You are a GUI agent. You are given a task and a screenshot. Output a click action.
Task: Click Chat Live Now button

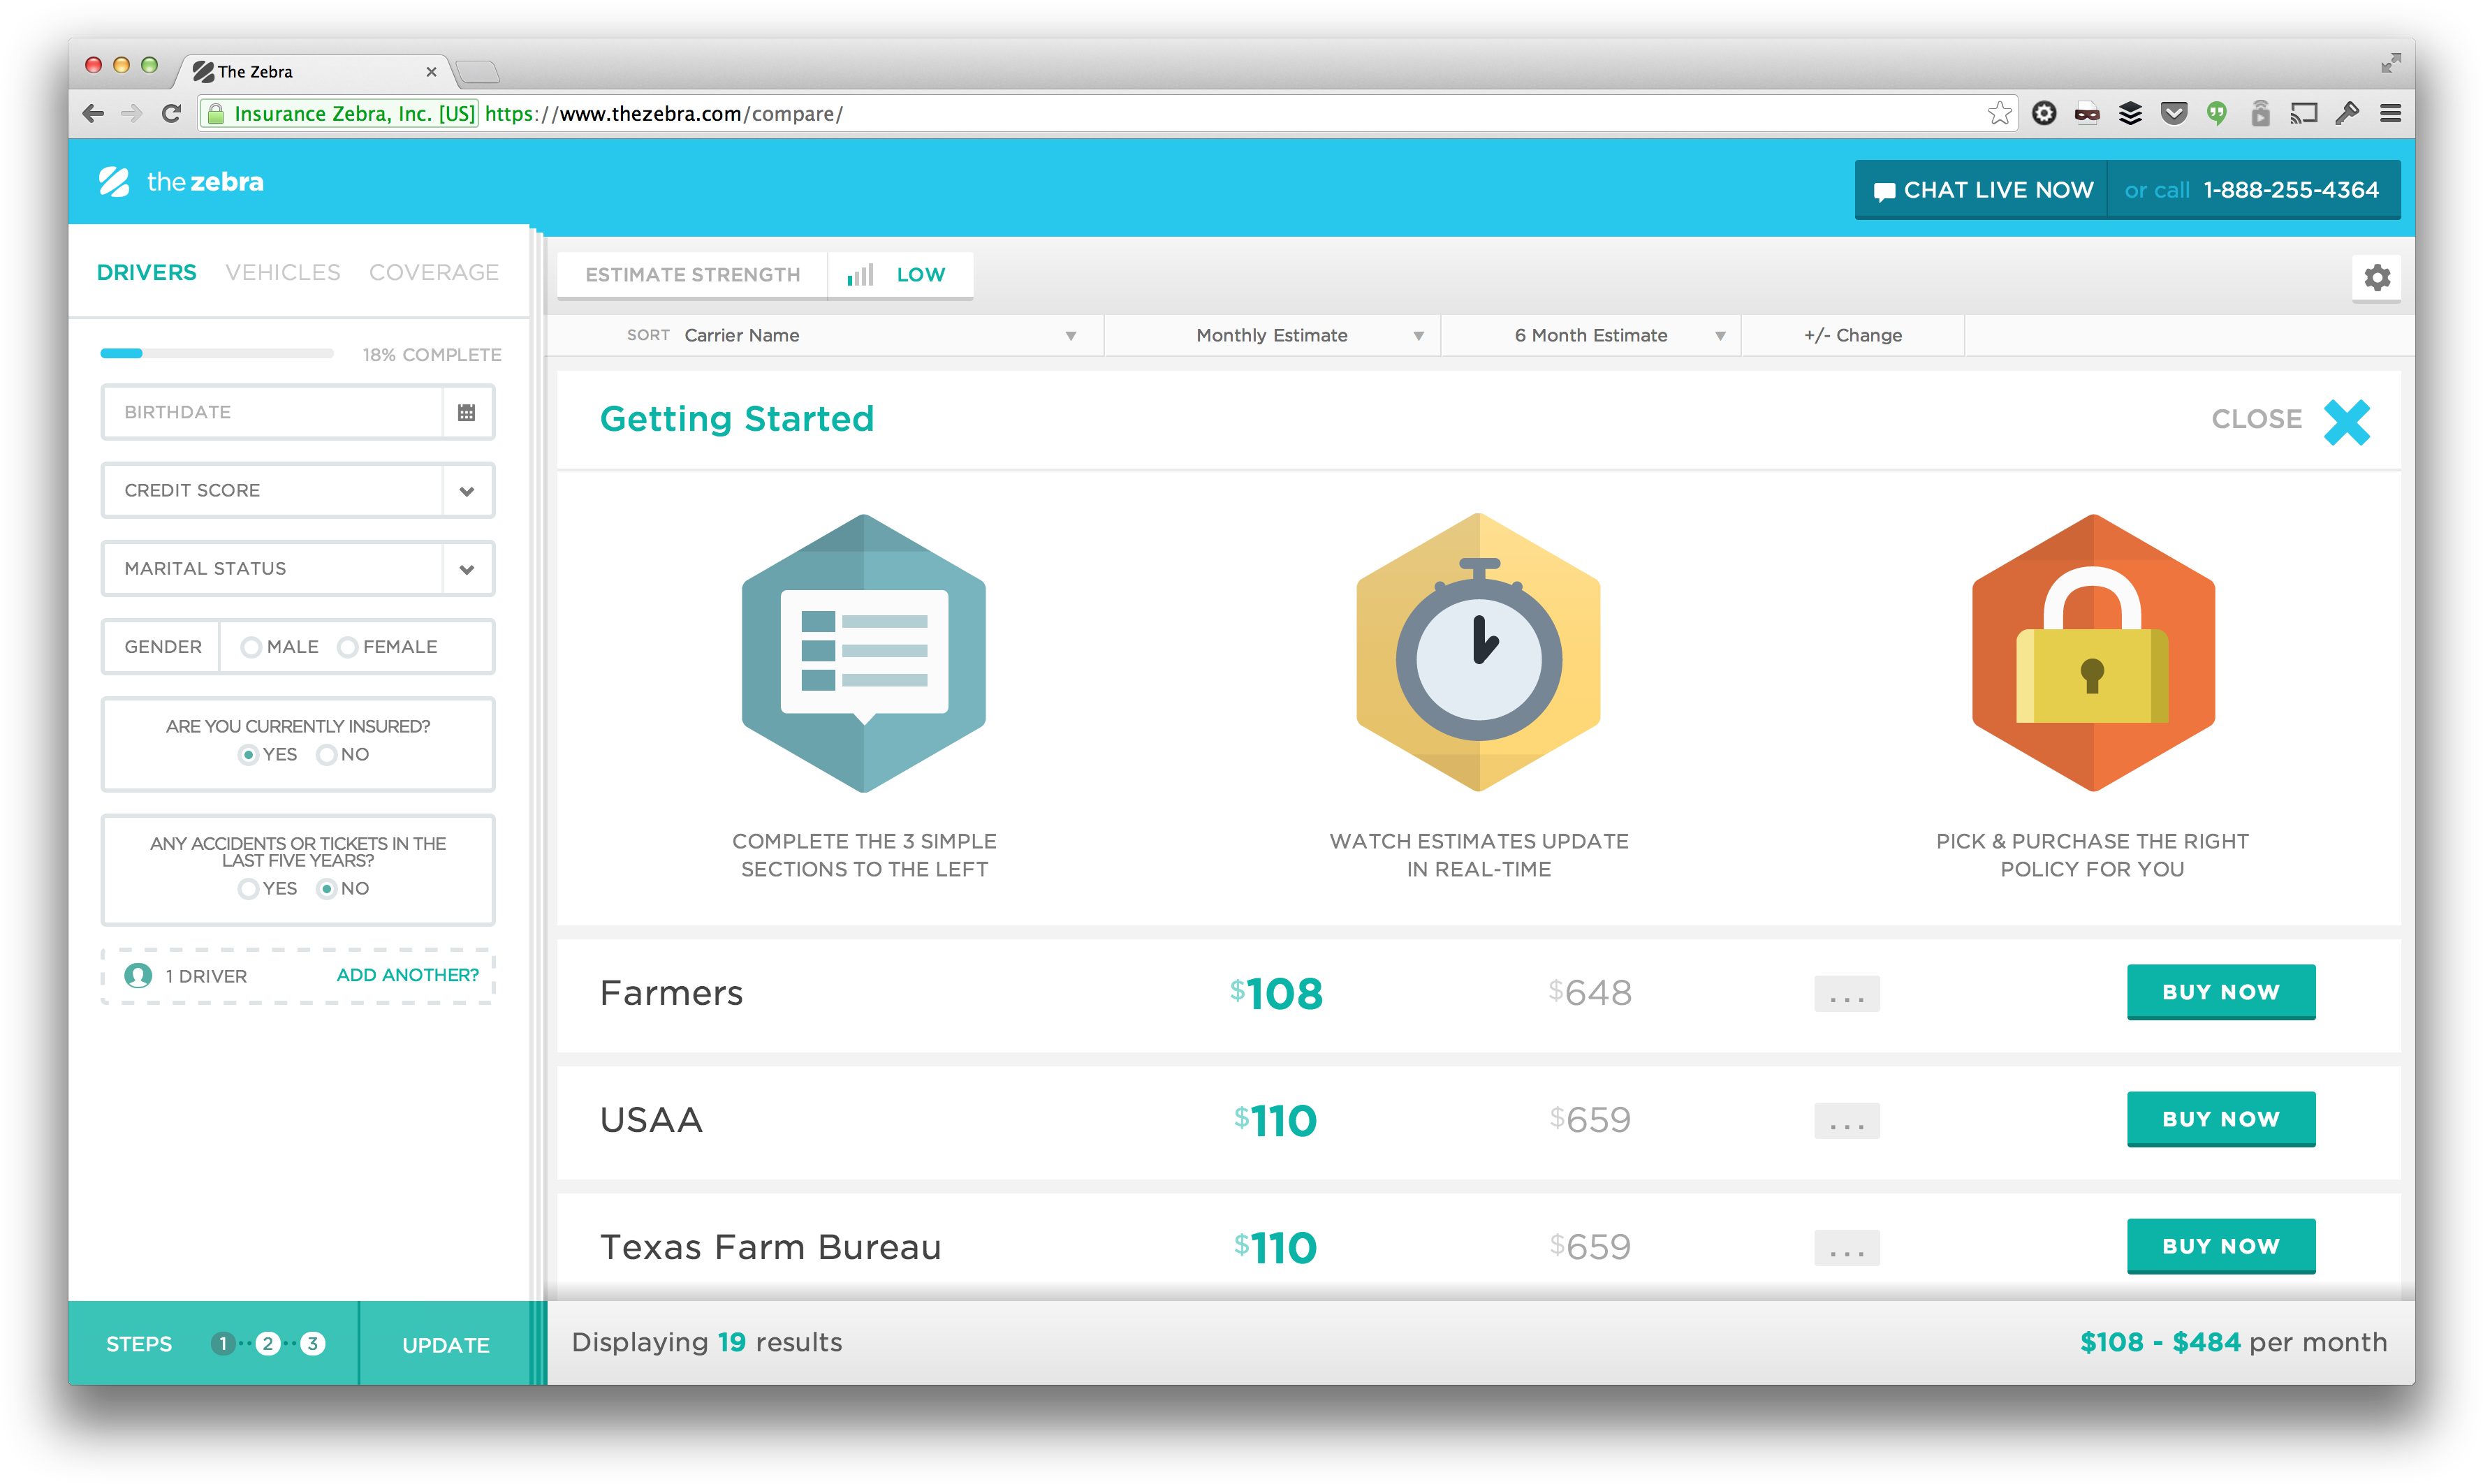pos(1982,190)
